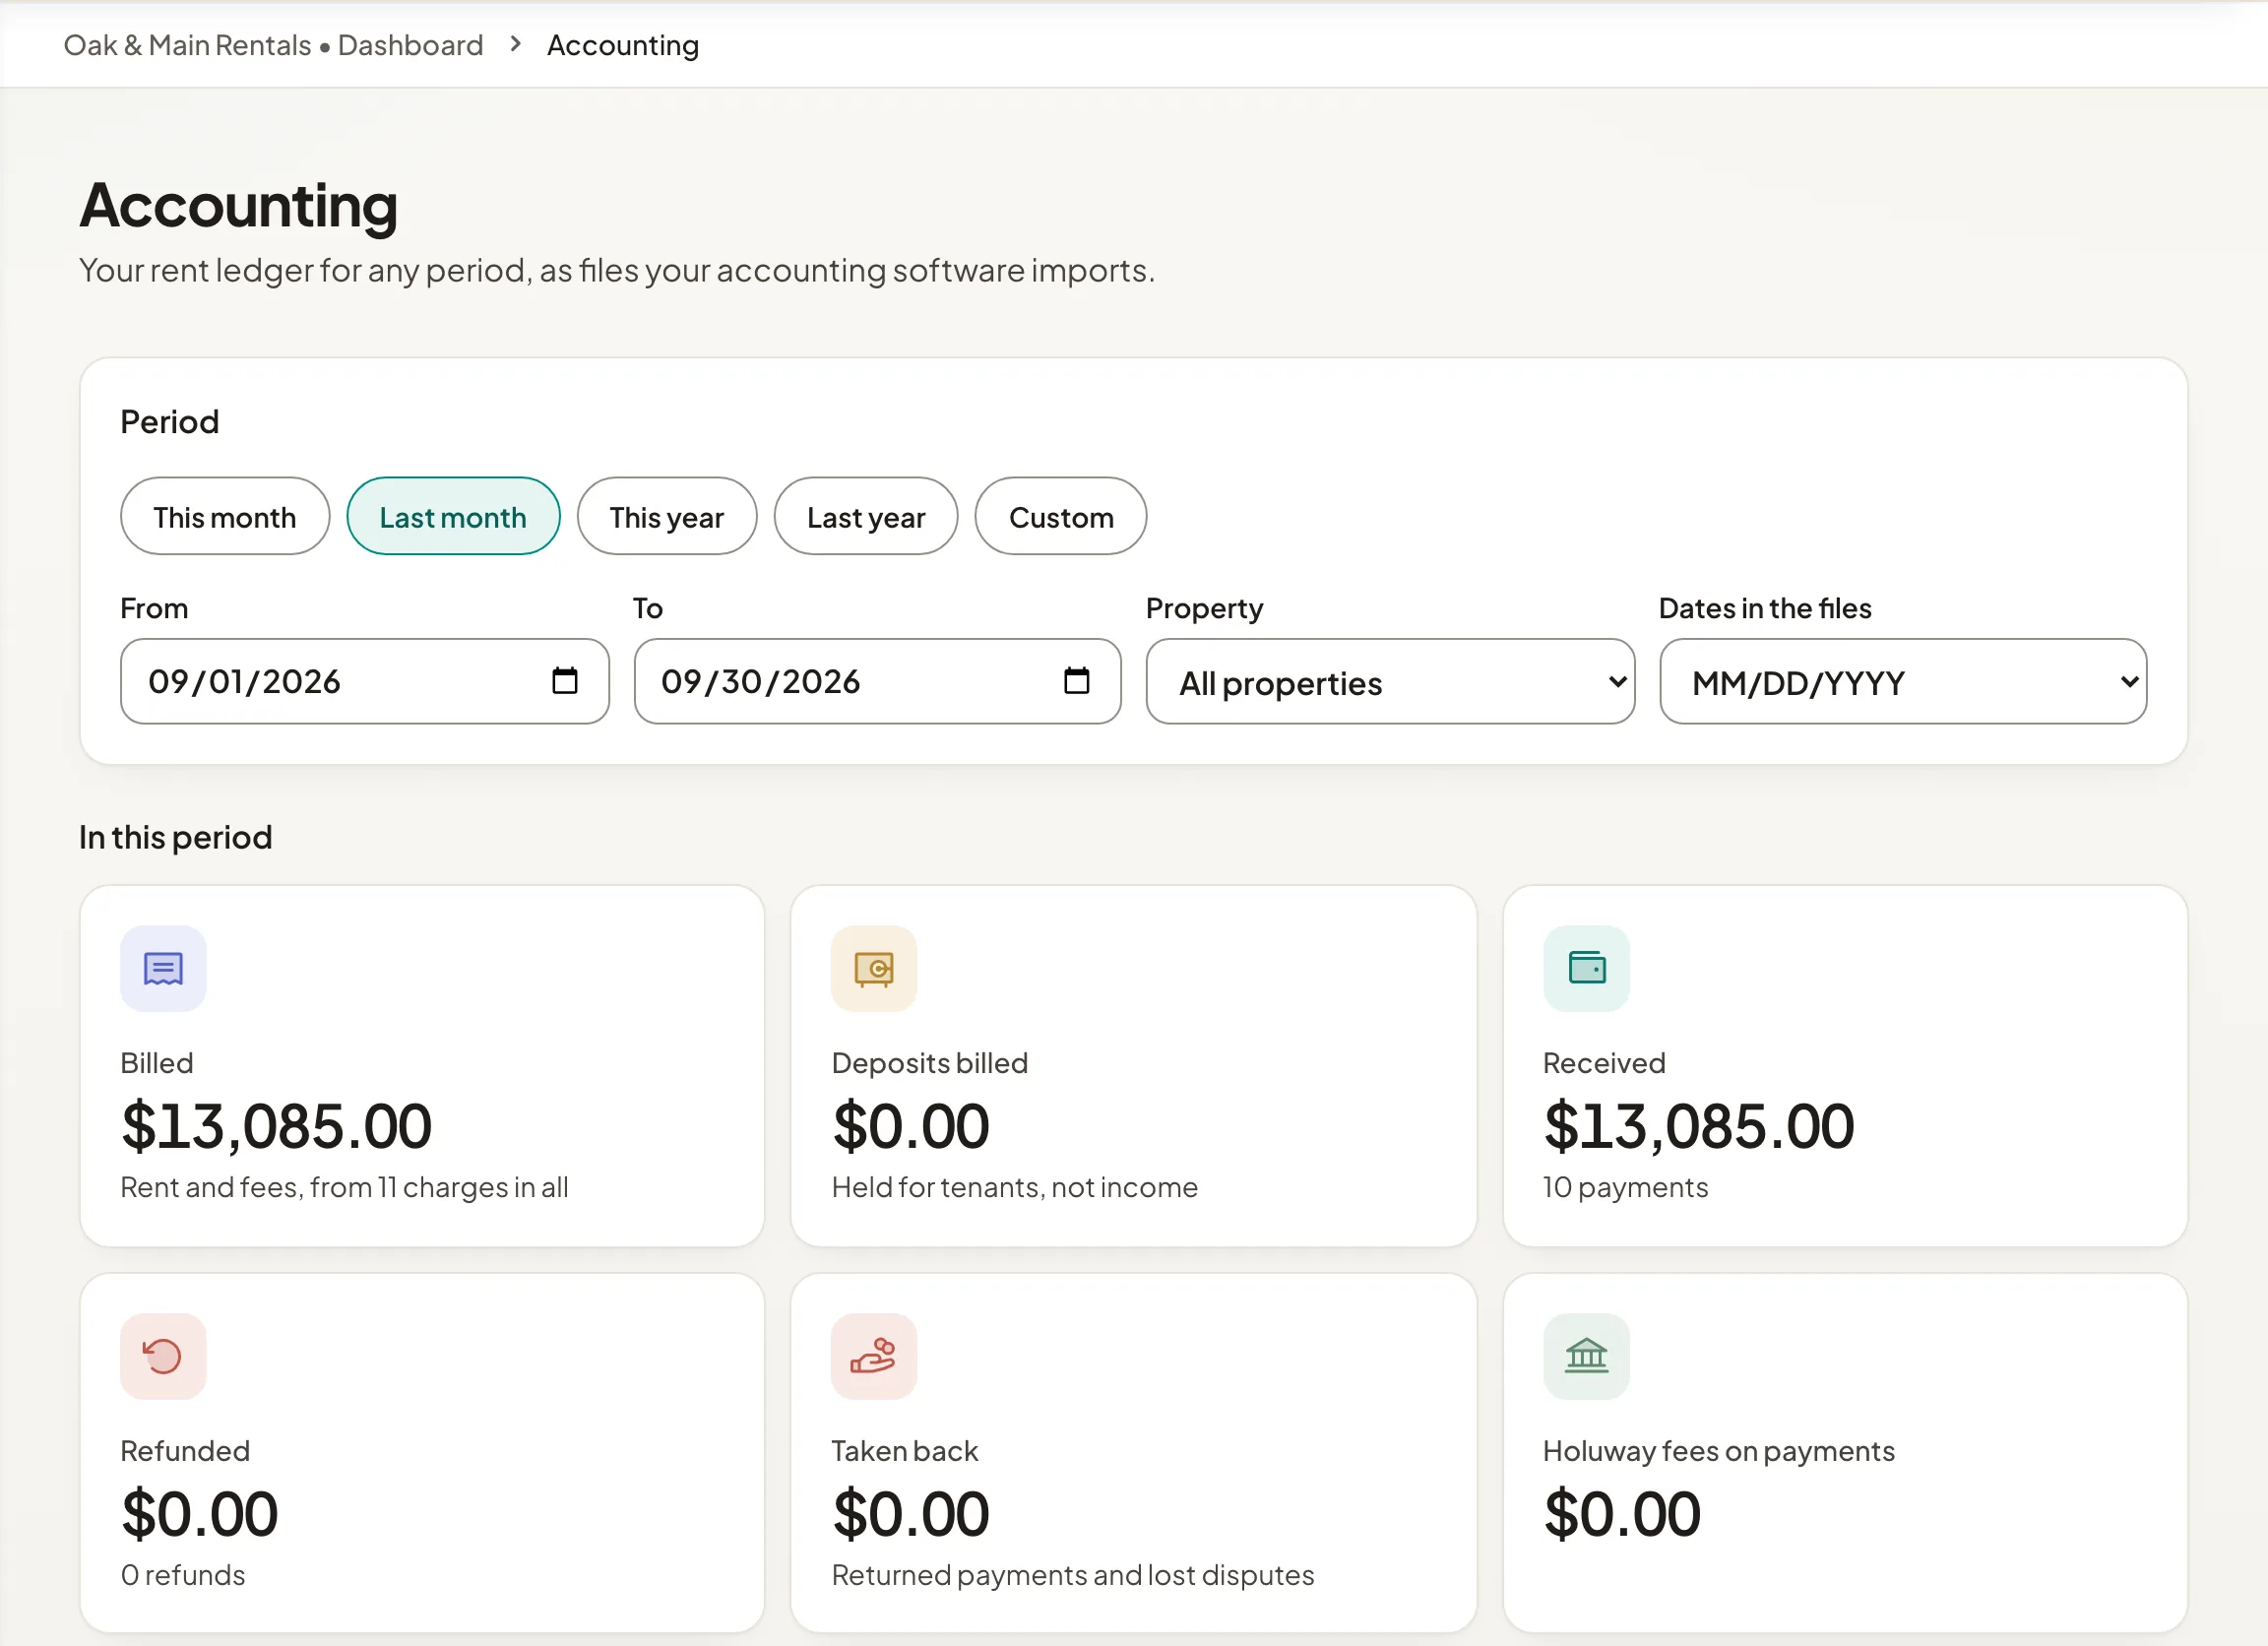Click the '10 payments' text

click(x=1626, y=1187)
